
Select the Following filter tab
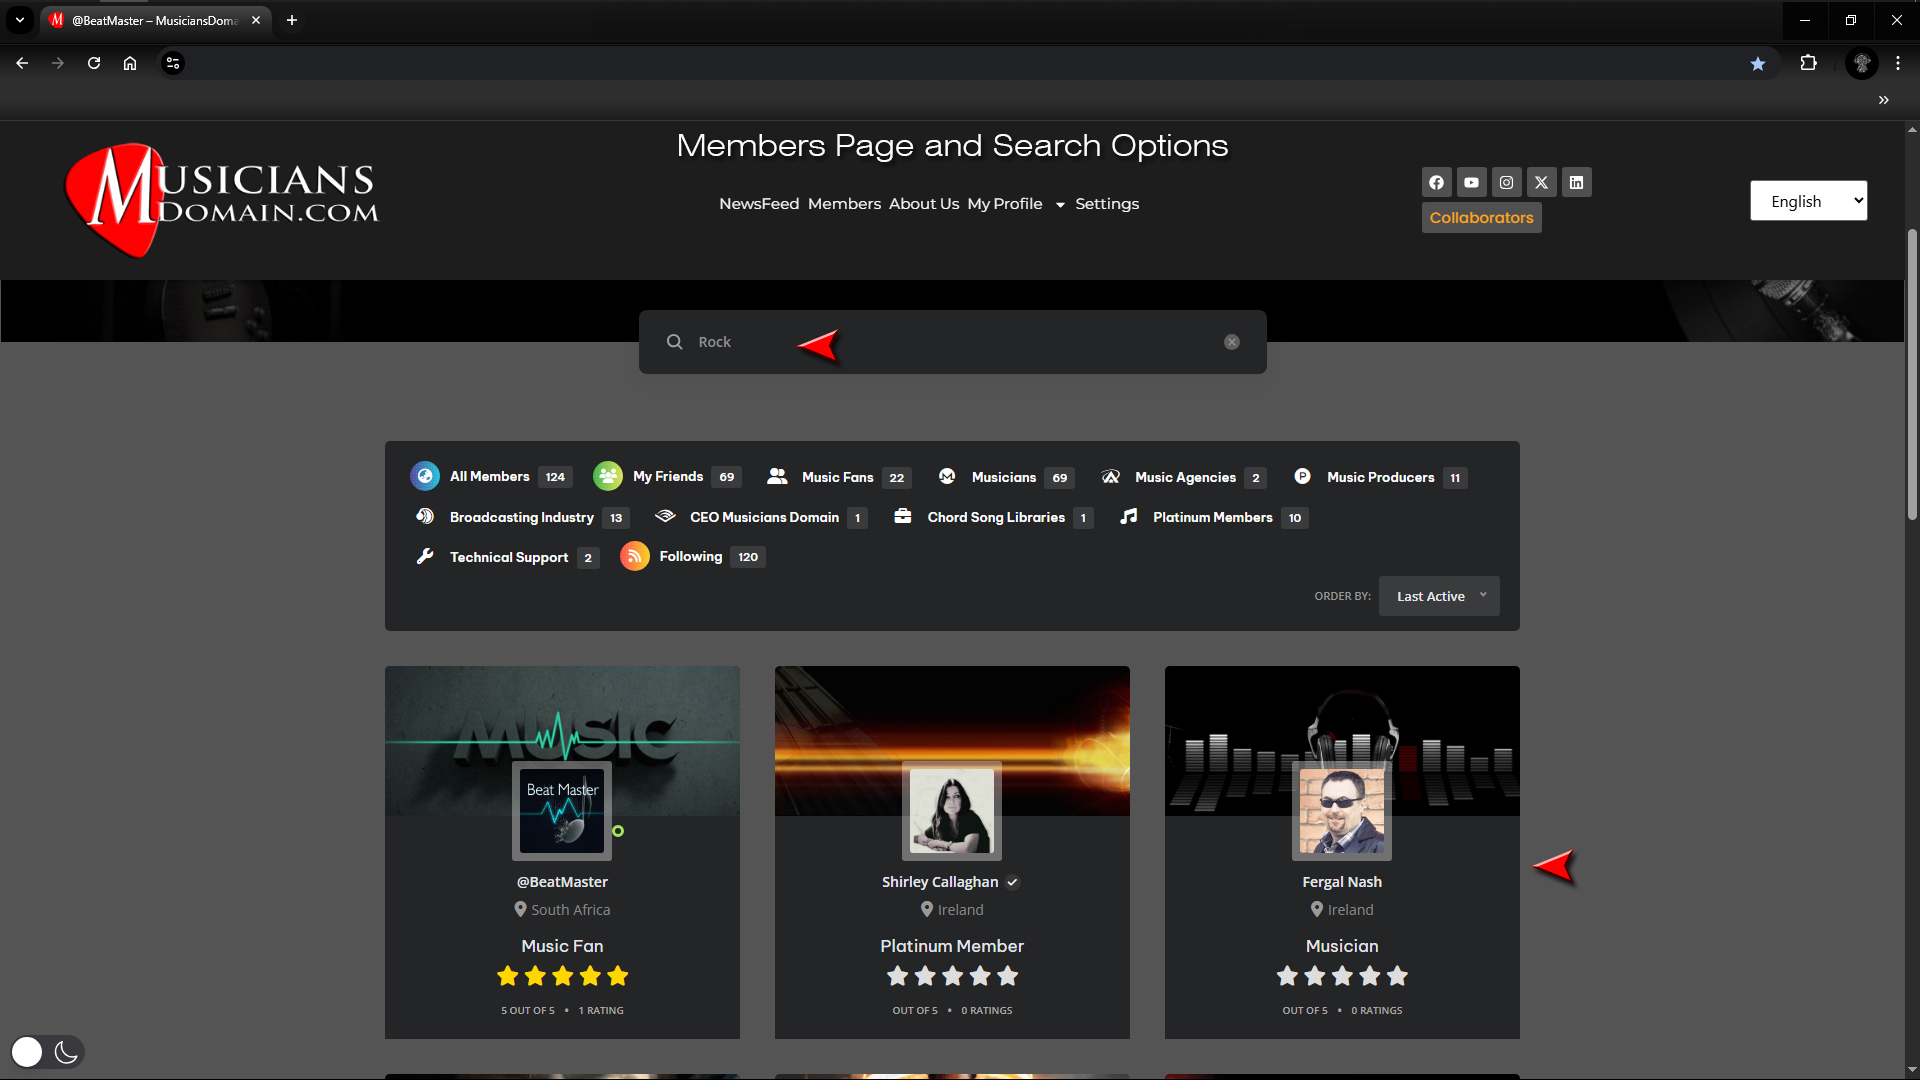pos(693,556)
